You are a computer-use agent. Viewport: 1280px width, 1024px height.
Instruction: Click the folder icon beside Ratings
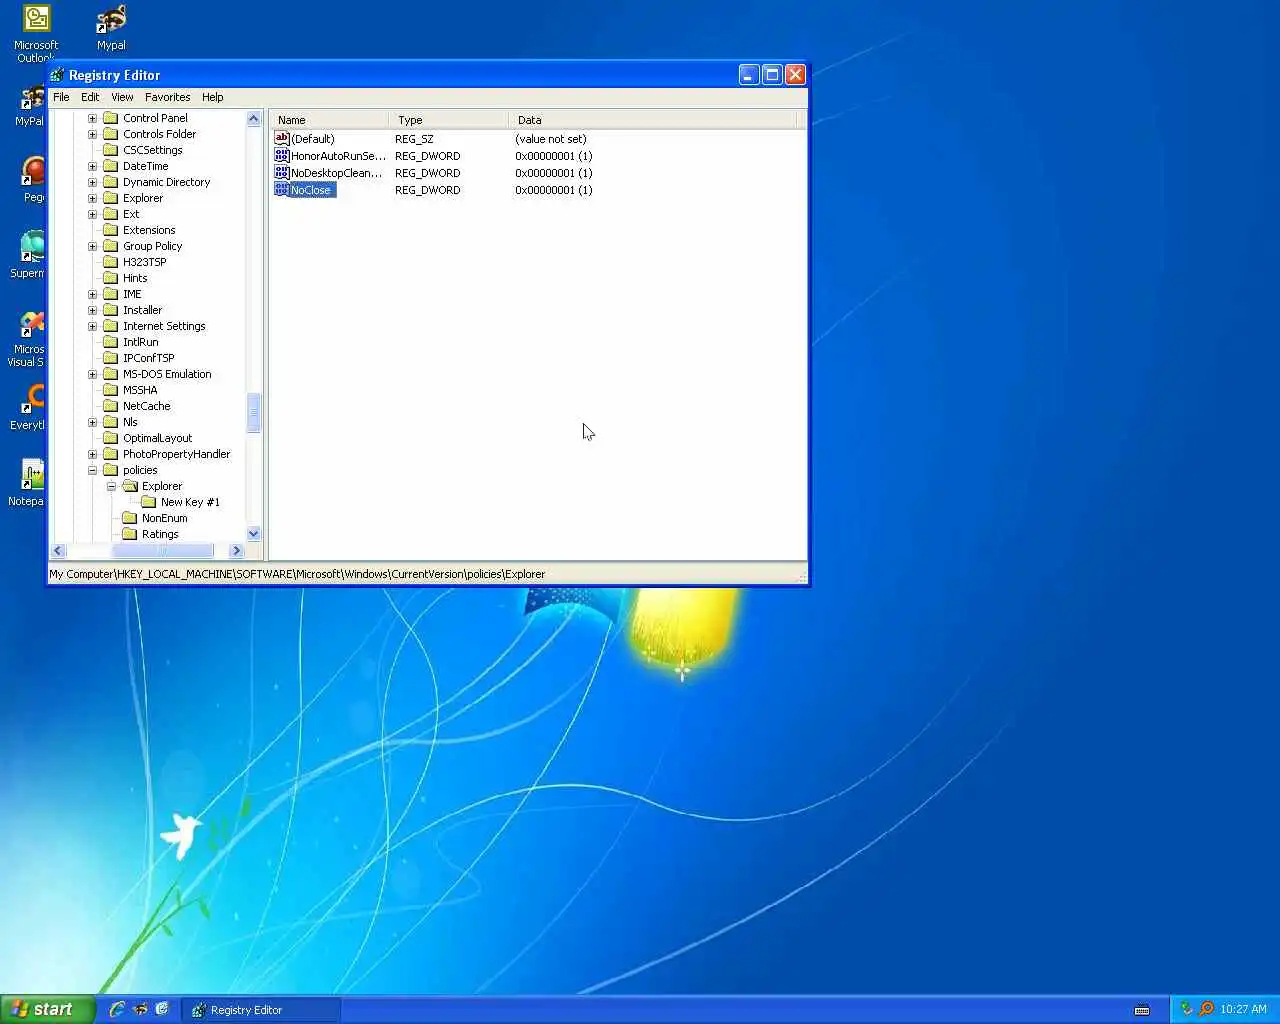tap(130, 534)
